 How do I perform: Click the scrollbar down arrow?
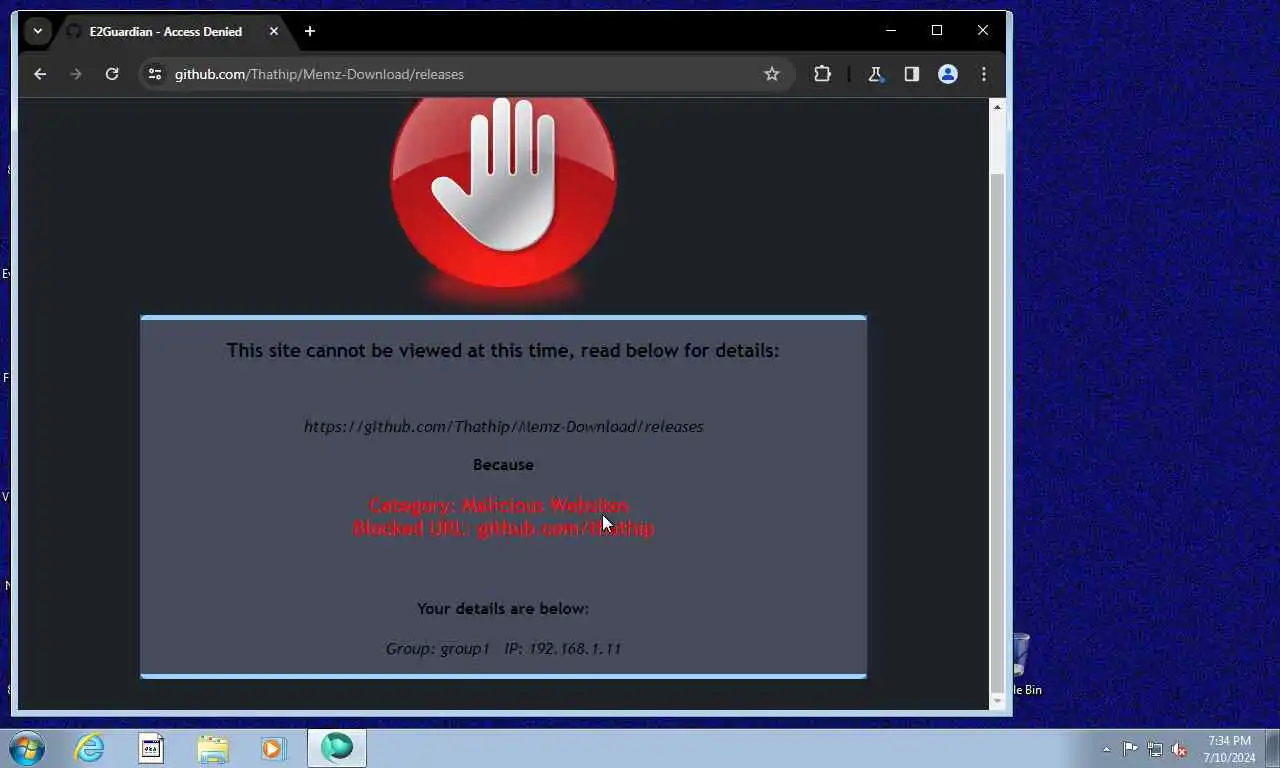997,702
